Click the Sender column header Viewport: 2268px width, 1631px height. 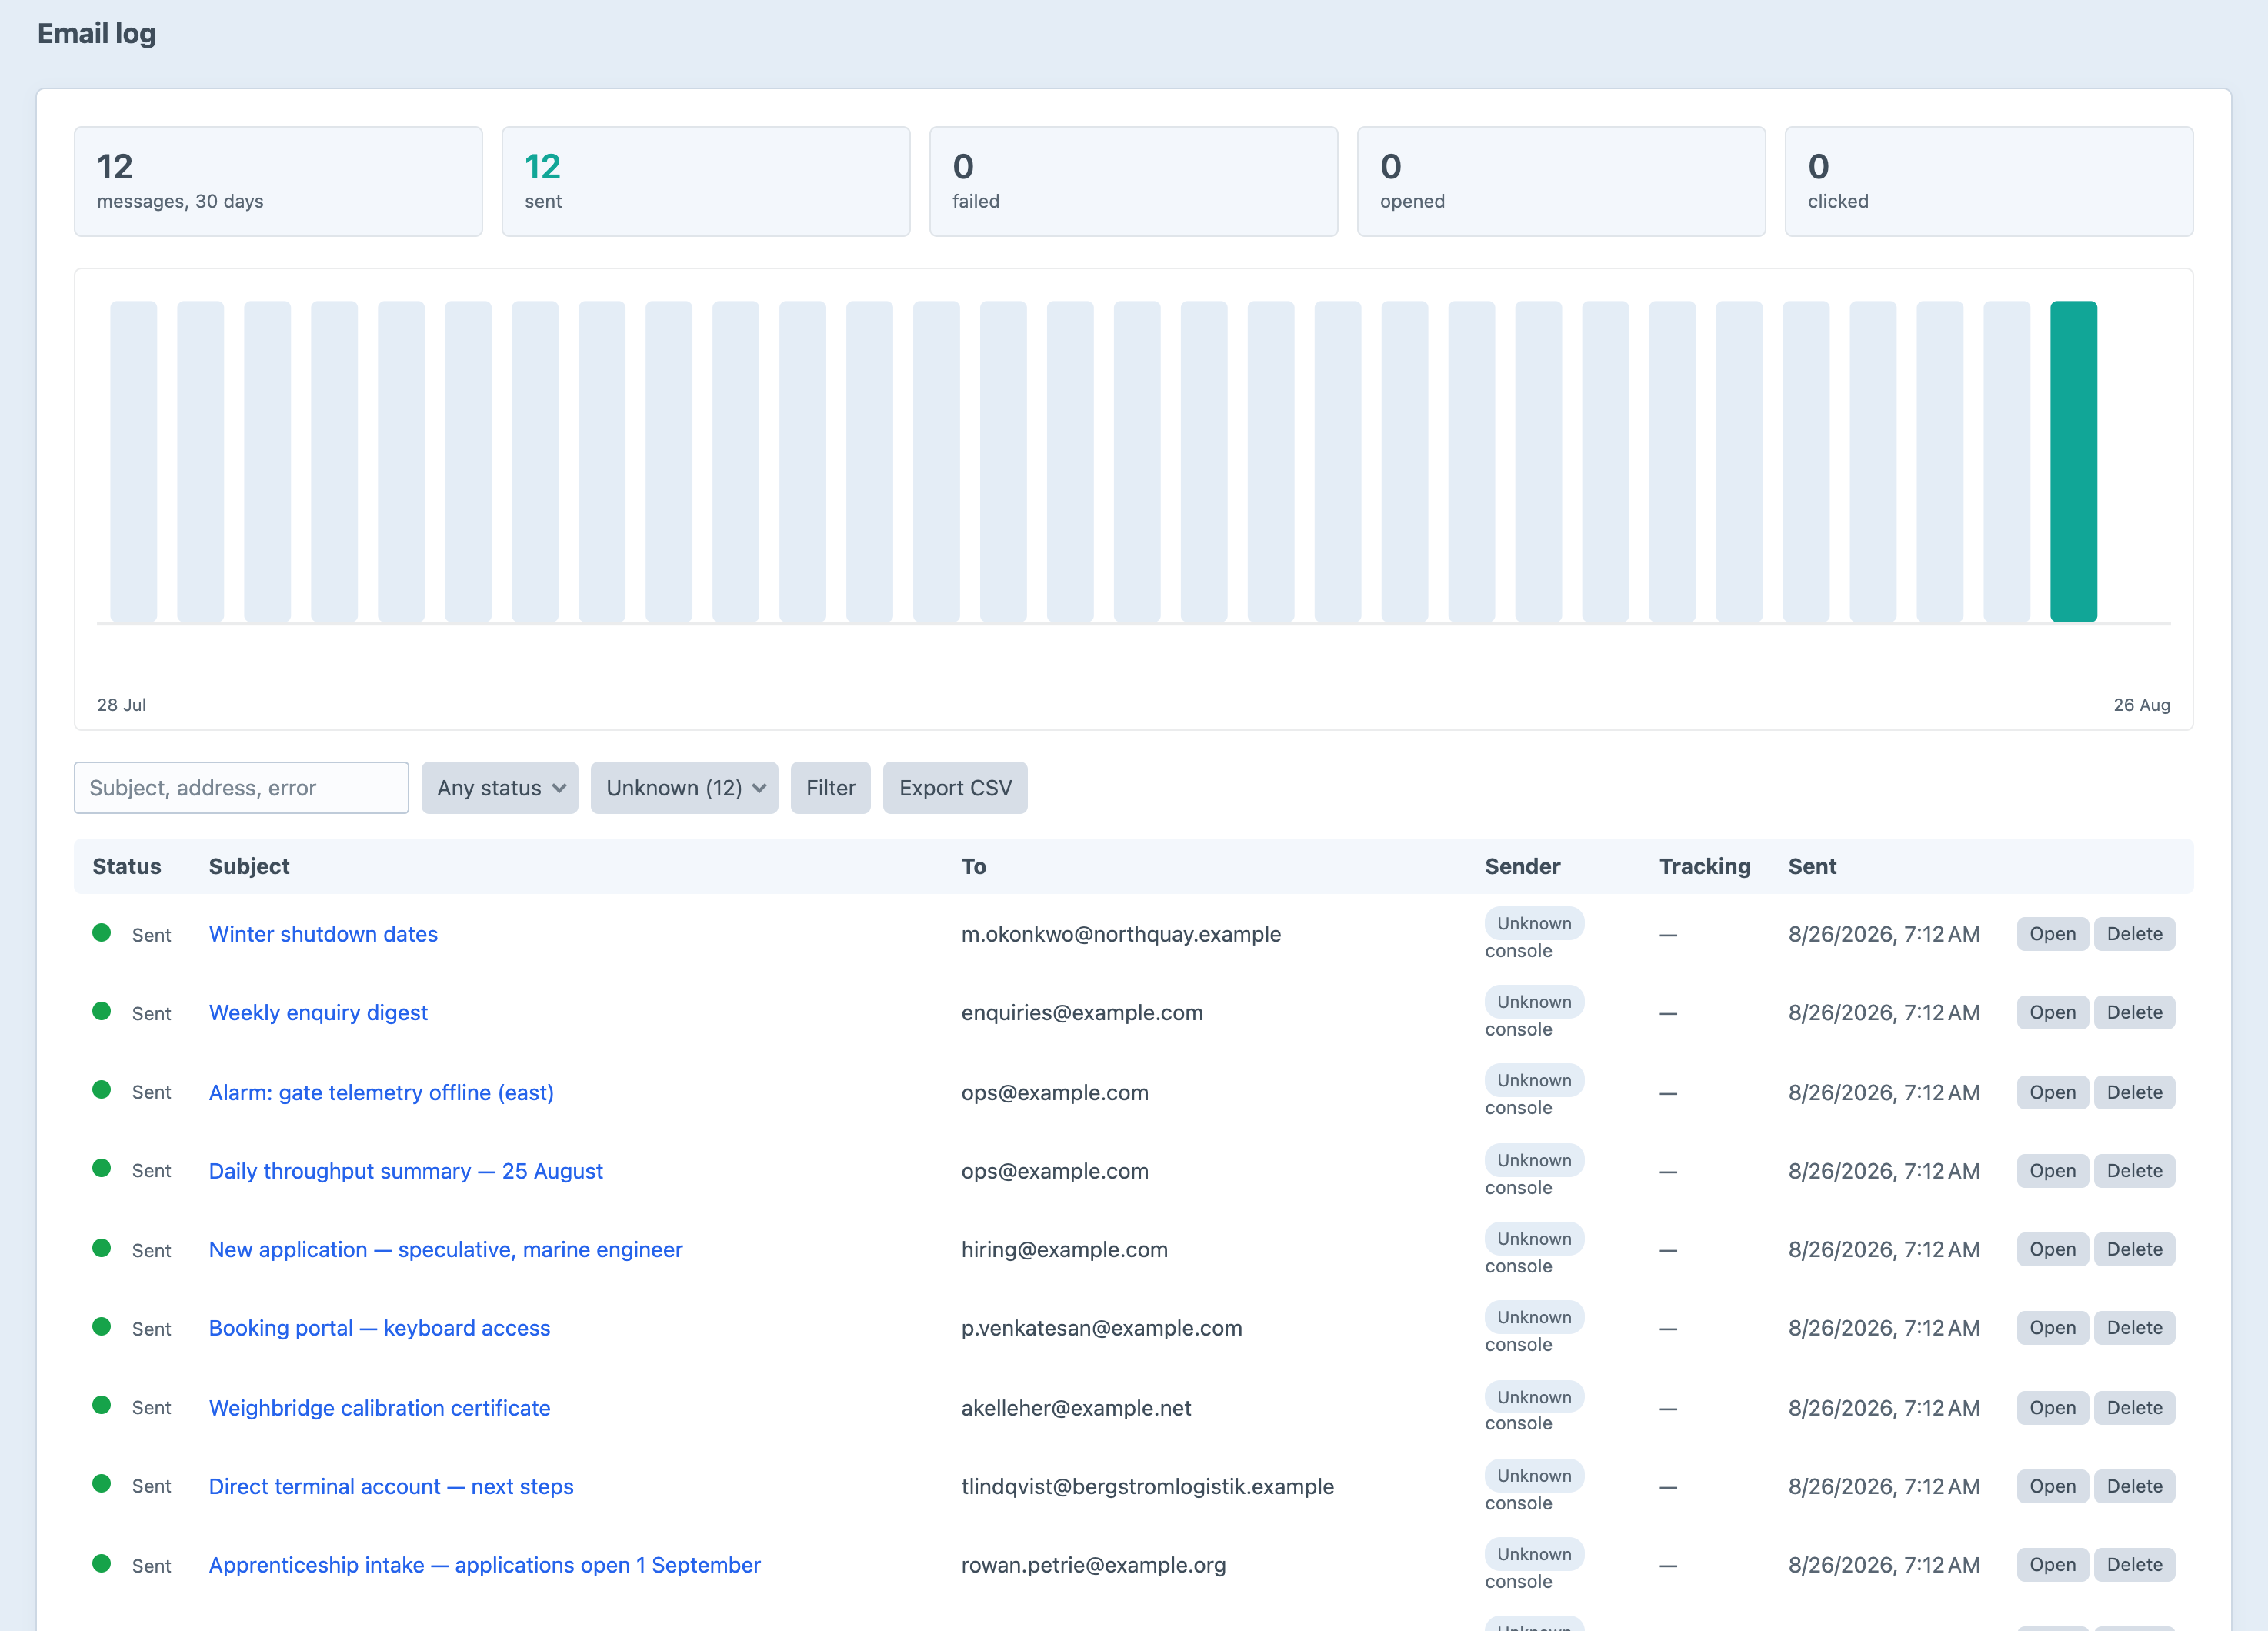[x=1522, y=866]
